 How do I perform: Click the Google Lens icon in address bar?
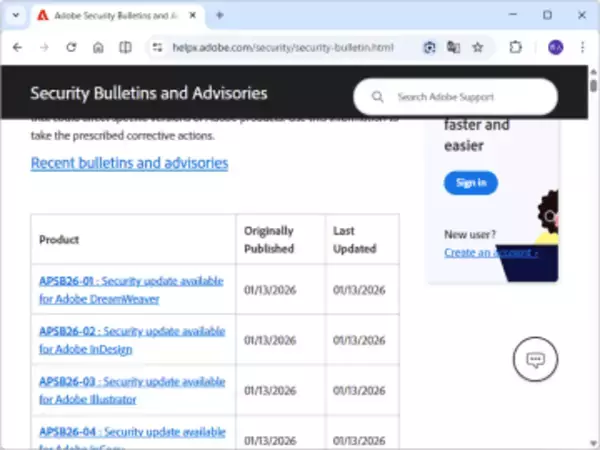pyautogui.click(x=429, y=47)
